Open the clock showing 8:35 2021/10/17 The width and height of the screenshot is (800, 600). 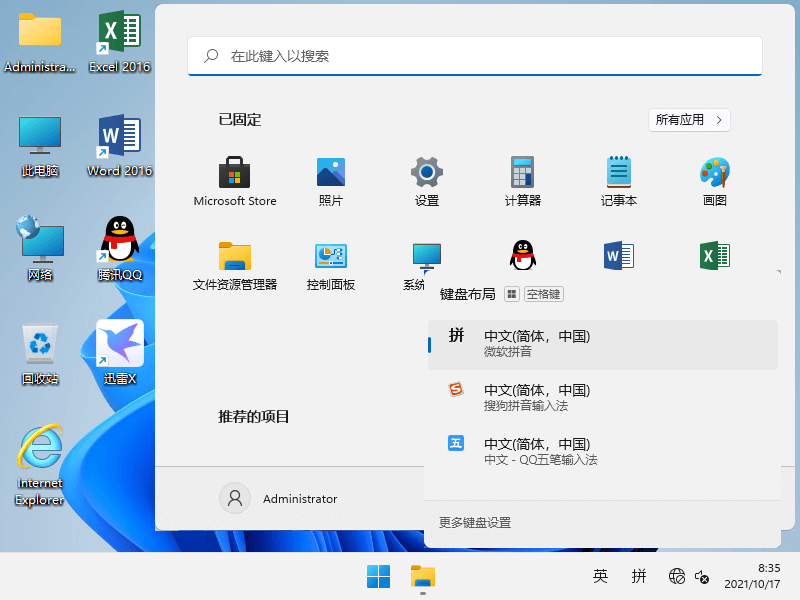tap(753, 576)
